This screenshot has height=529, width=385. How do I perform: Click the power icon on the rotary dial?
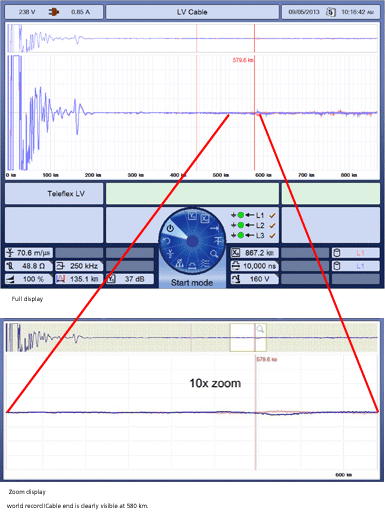click(x=170, y=228)
